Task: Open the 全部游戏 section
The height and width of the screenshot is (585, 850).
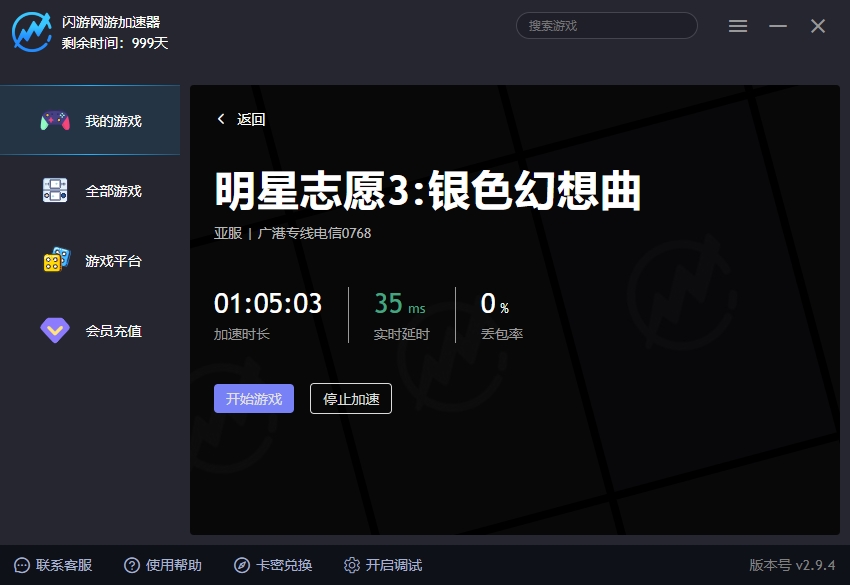Action: [90, 191]
